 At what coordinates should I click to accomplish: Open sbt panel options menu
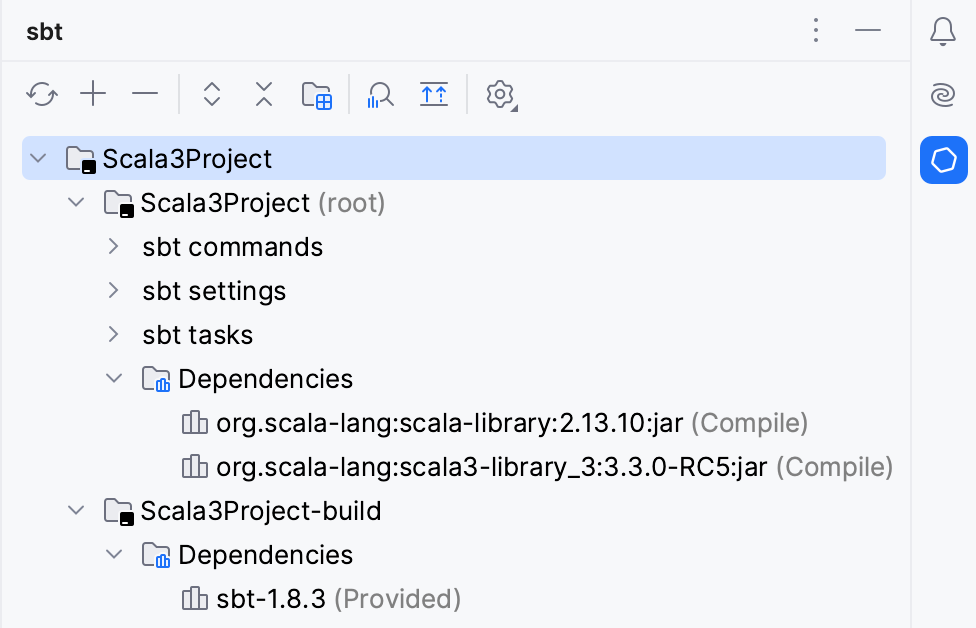click(x=816, y=32)
